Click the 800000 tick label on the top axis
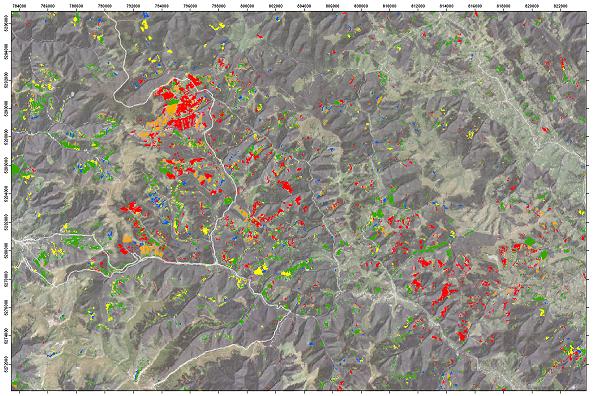Image resolution: width=595 pixels, height=396 pixels. (x=247, y=5)
